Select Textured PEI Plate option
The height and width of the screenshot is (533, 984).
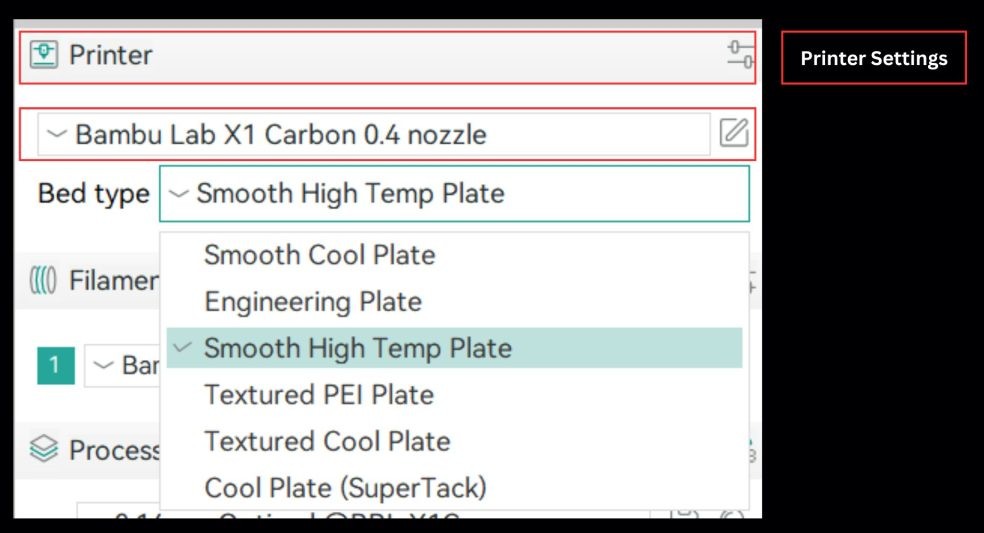(319, 395)
